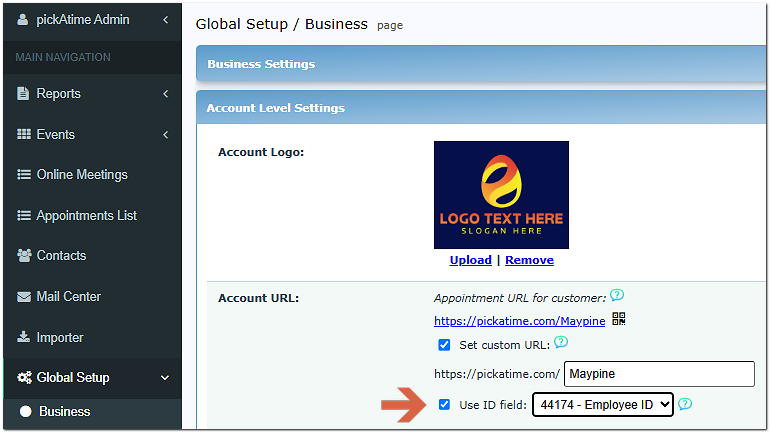Collapse the pickAtime Admin chevron

(165, 20)
